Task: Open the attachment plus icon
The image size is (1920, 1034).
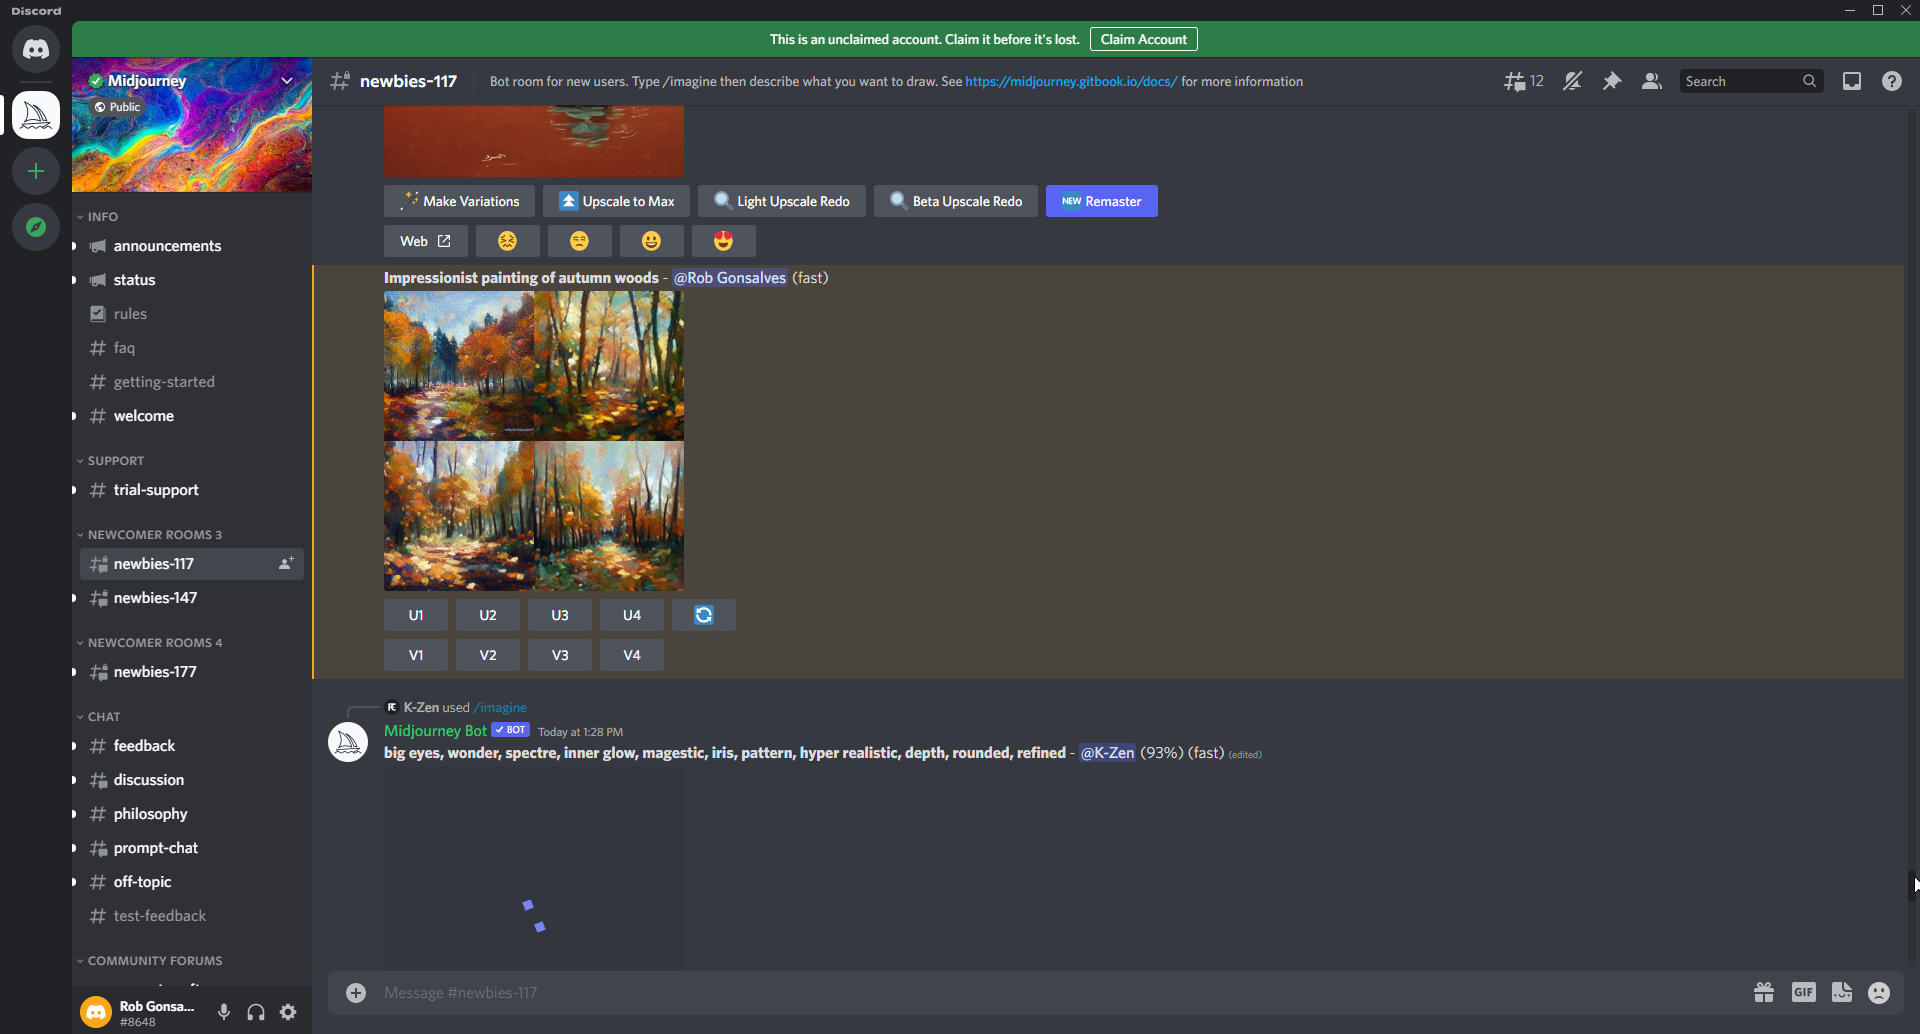Action: (356, 993)
